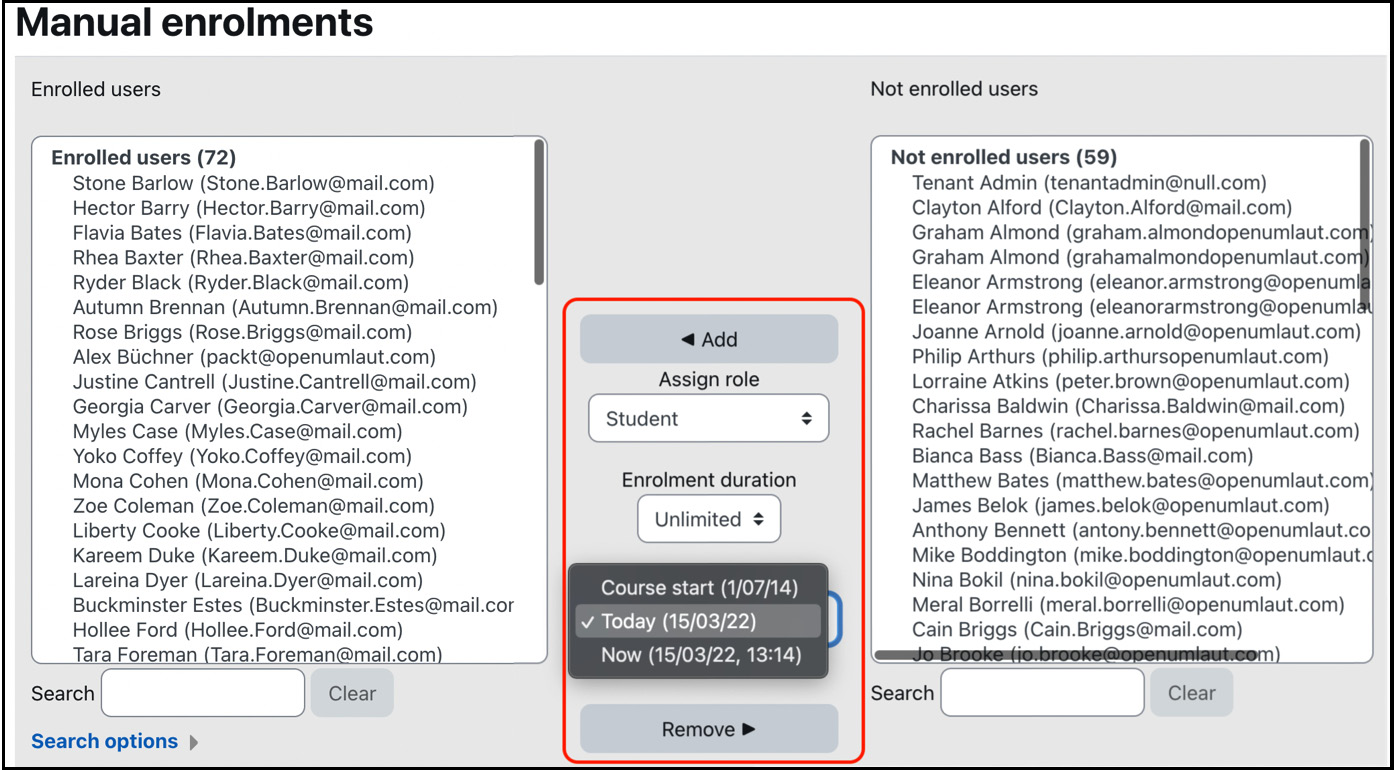Select Nina Bokil in not enrolled users
The height and width of the screenshot is (770, 1395).
pos(1097,580)
